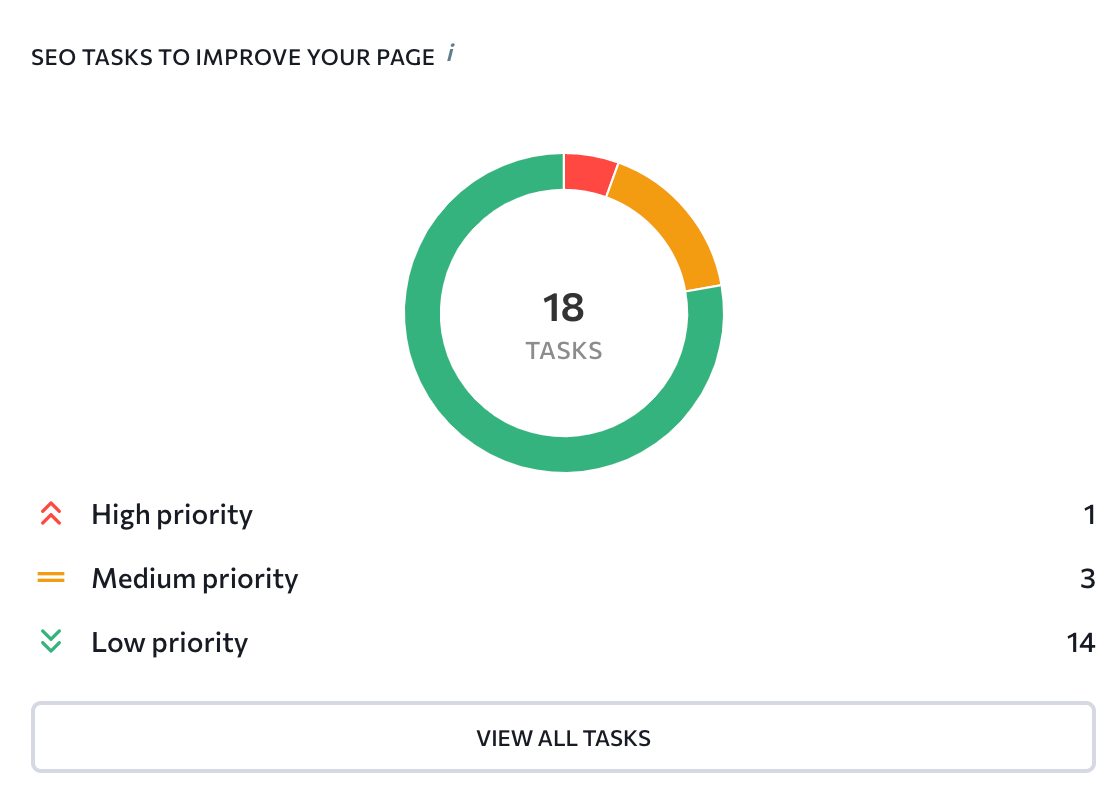Open the View All Tasks button
The width and height of the screenshot is (1118, 808).
pos(563,737)
